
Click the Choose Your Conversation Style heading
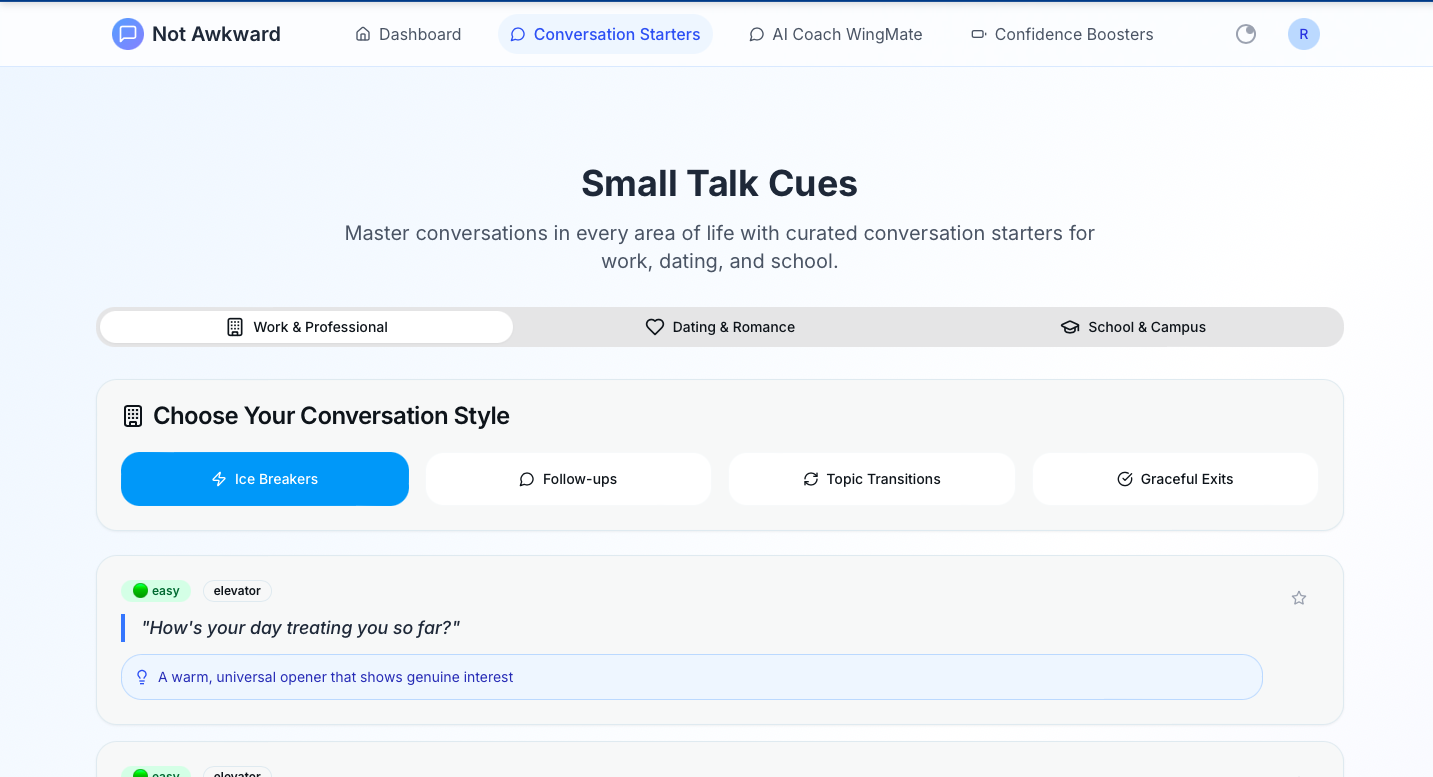tap(331, 416)
